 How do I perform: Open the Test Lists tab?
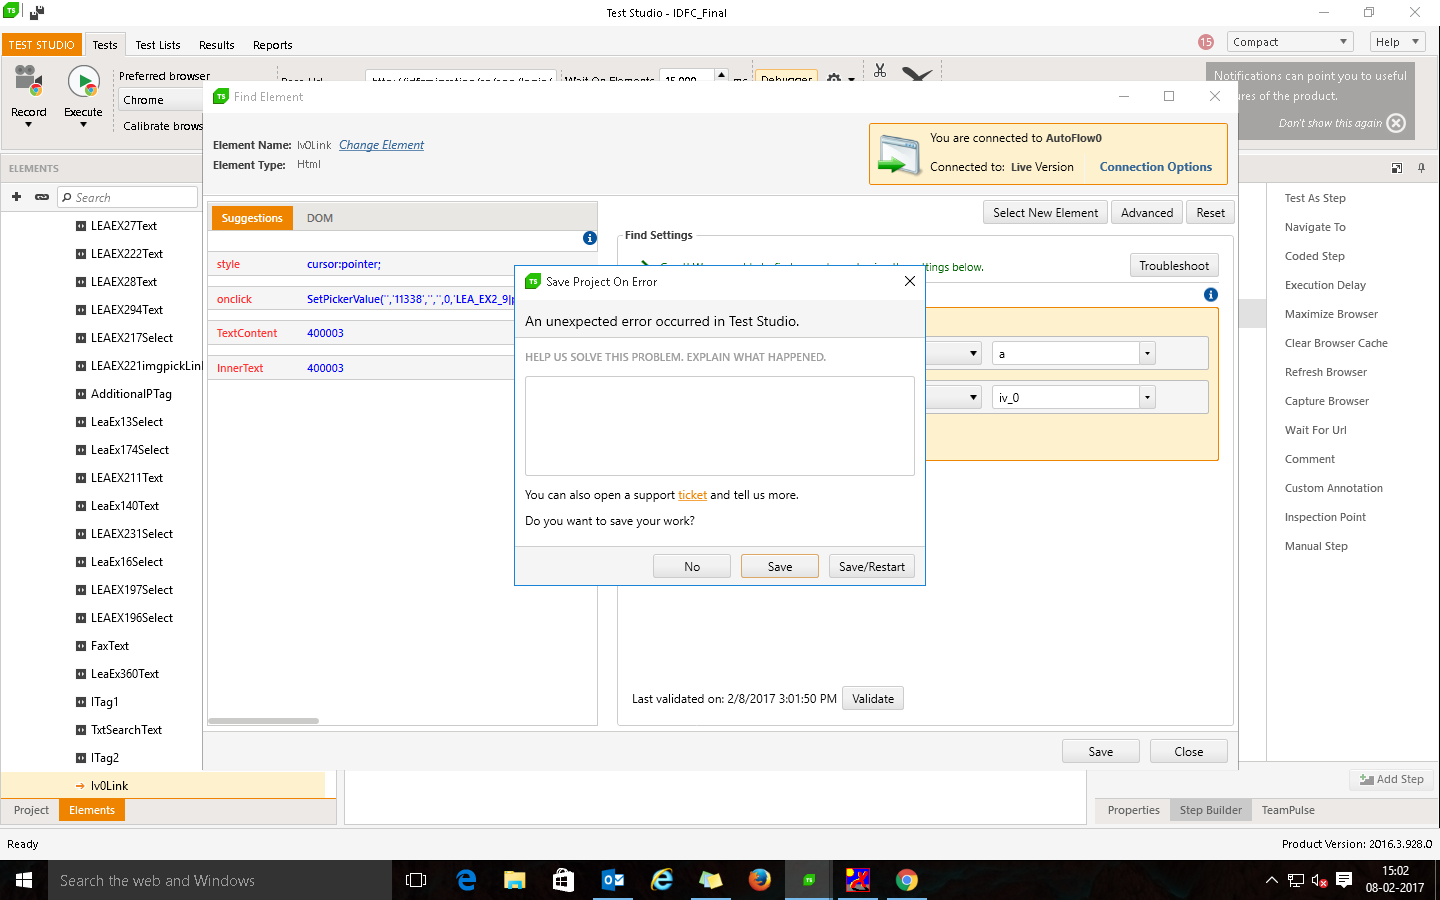pyautogui.click(x=158, y=45)
